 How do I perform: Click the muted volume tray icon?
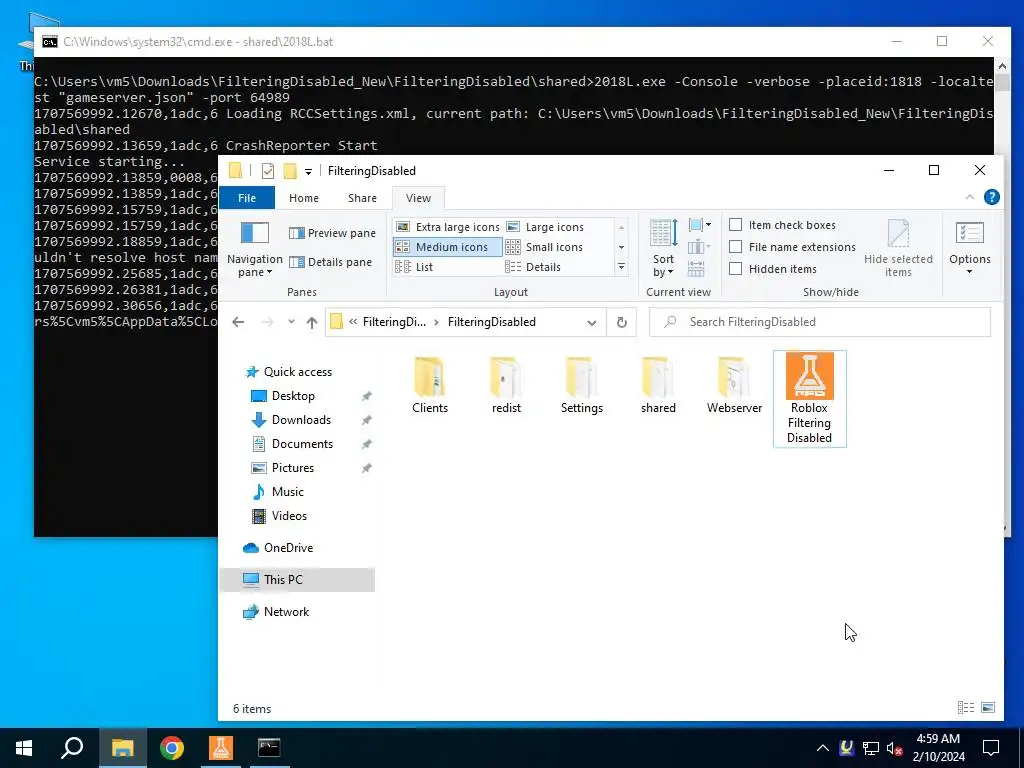click(894, 748)
